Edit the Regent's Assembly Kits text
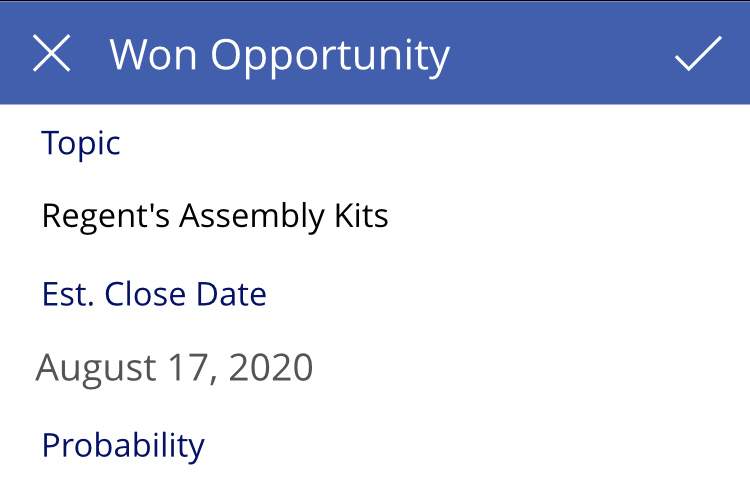The width and height of the screenshot is (750, 504). pyautogui.click(x=215, y=216)
